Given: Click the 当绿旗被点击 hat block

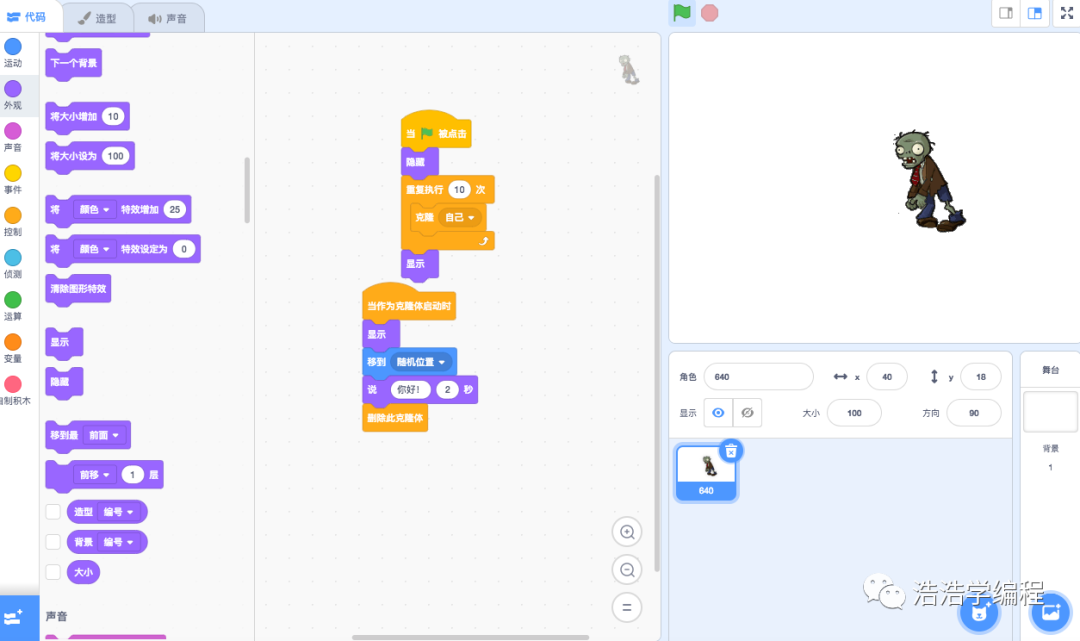Looking at the screenshot, I should click(x=436, y=130).
